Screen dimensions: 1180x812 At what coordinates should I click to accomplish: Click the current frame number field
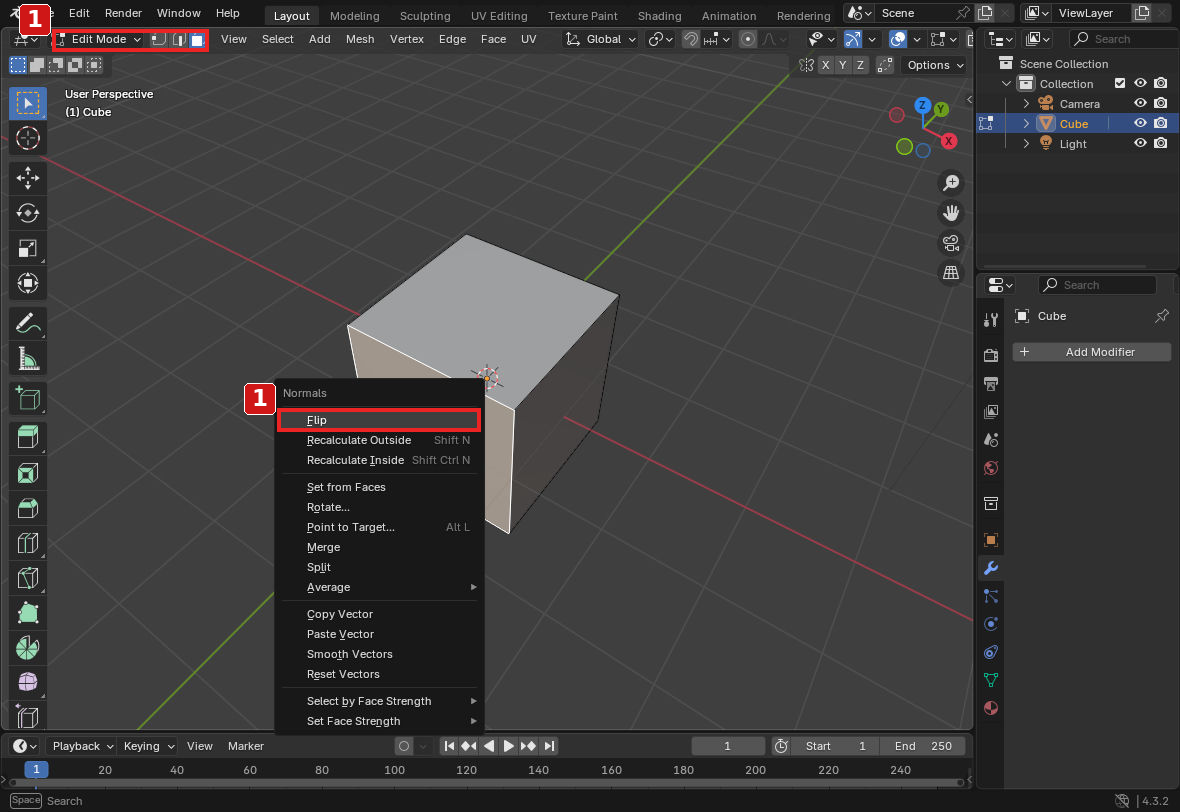[728, 746]
